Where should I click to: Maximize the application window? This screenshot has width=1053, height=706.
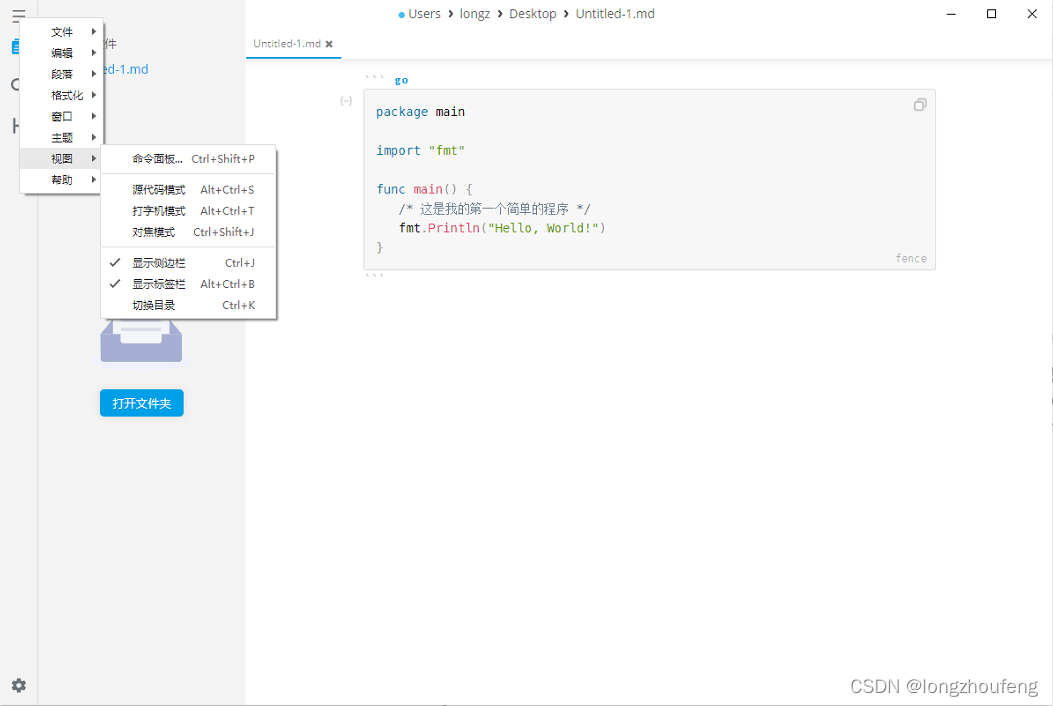pos(991,14)
